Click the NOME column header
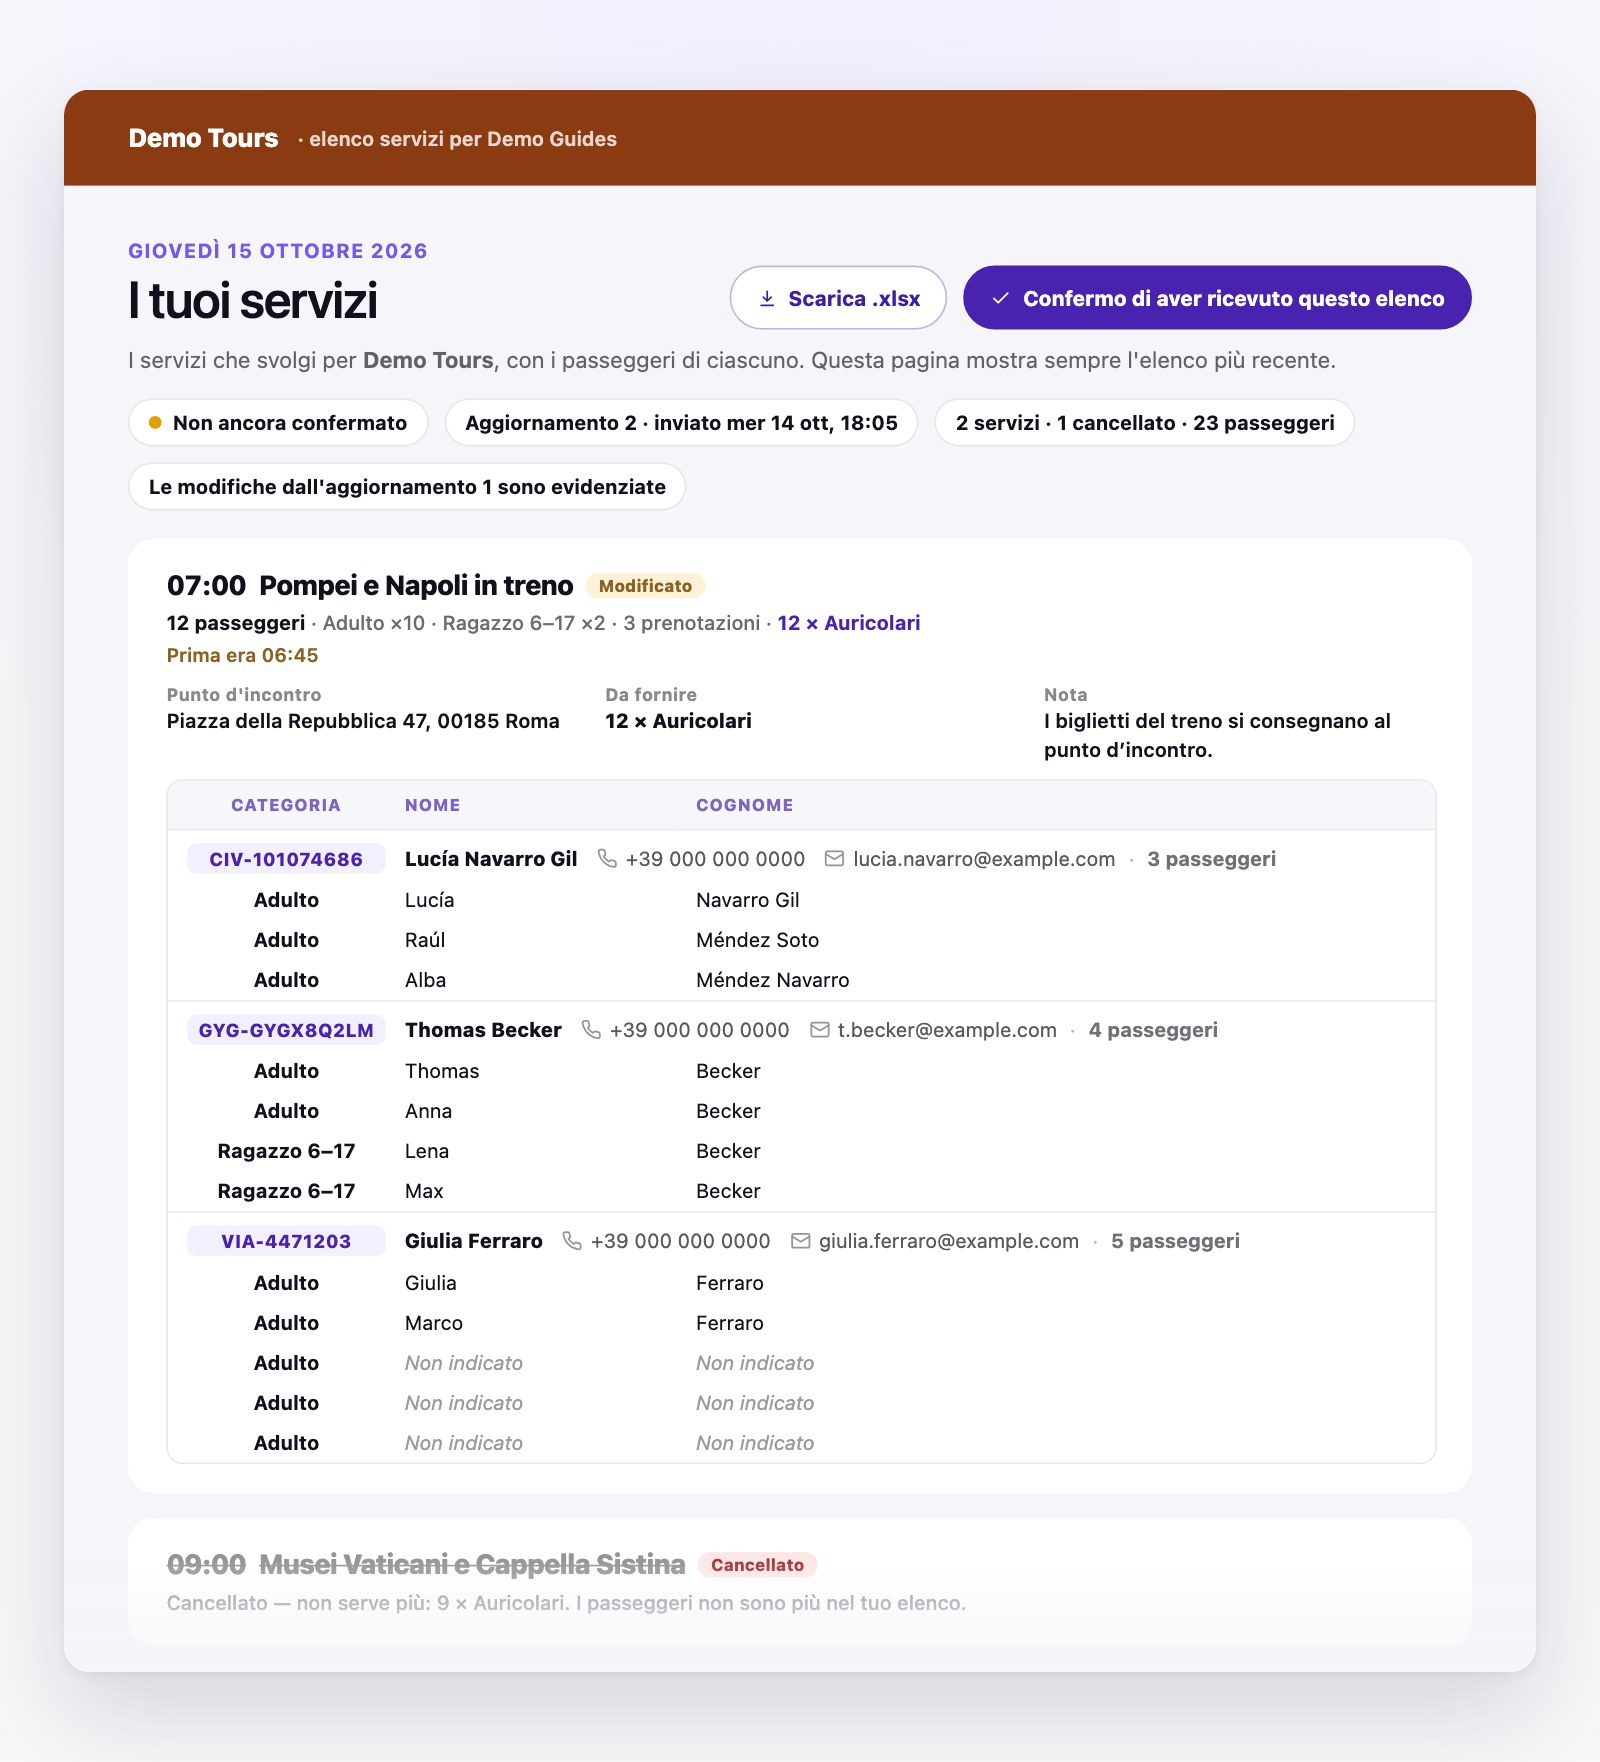The image size is (1600, 1762). point(433,805)
